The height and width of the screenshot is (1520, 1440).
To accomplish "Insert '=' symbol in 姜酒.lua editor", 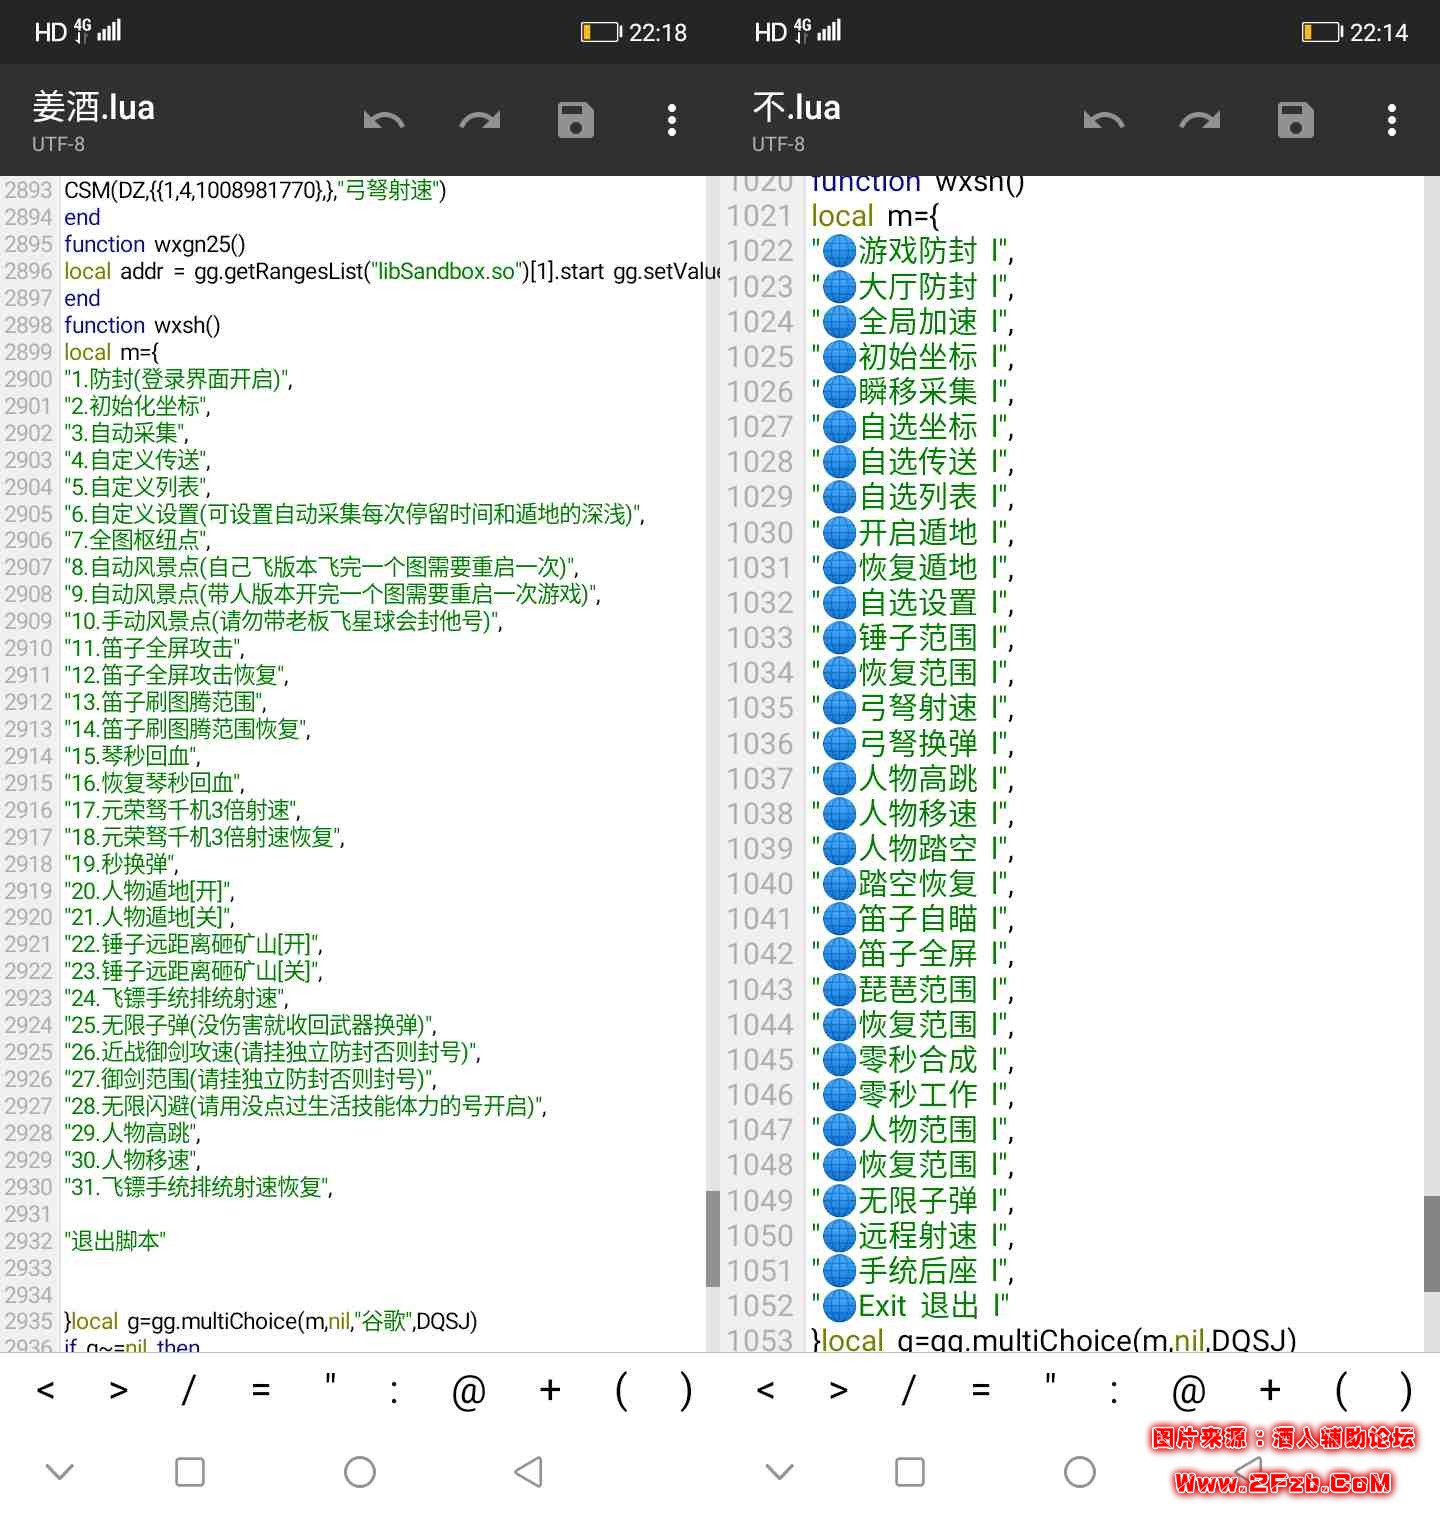I will click(x=261, y=1389).
